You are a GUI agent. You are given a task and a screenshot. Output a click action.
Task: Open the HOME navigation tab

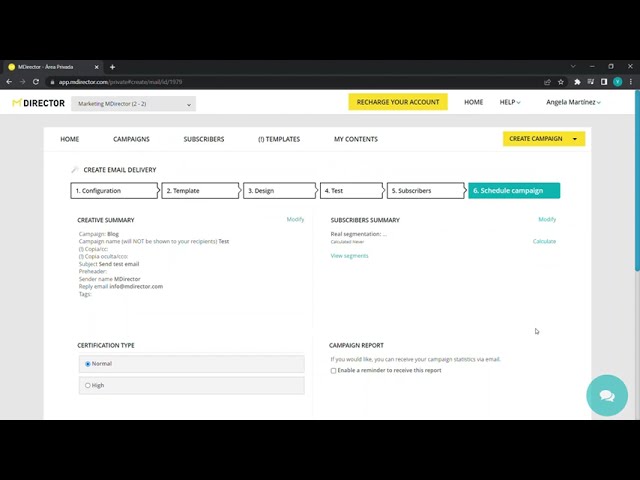70,139
